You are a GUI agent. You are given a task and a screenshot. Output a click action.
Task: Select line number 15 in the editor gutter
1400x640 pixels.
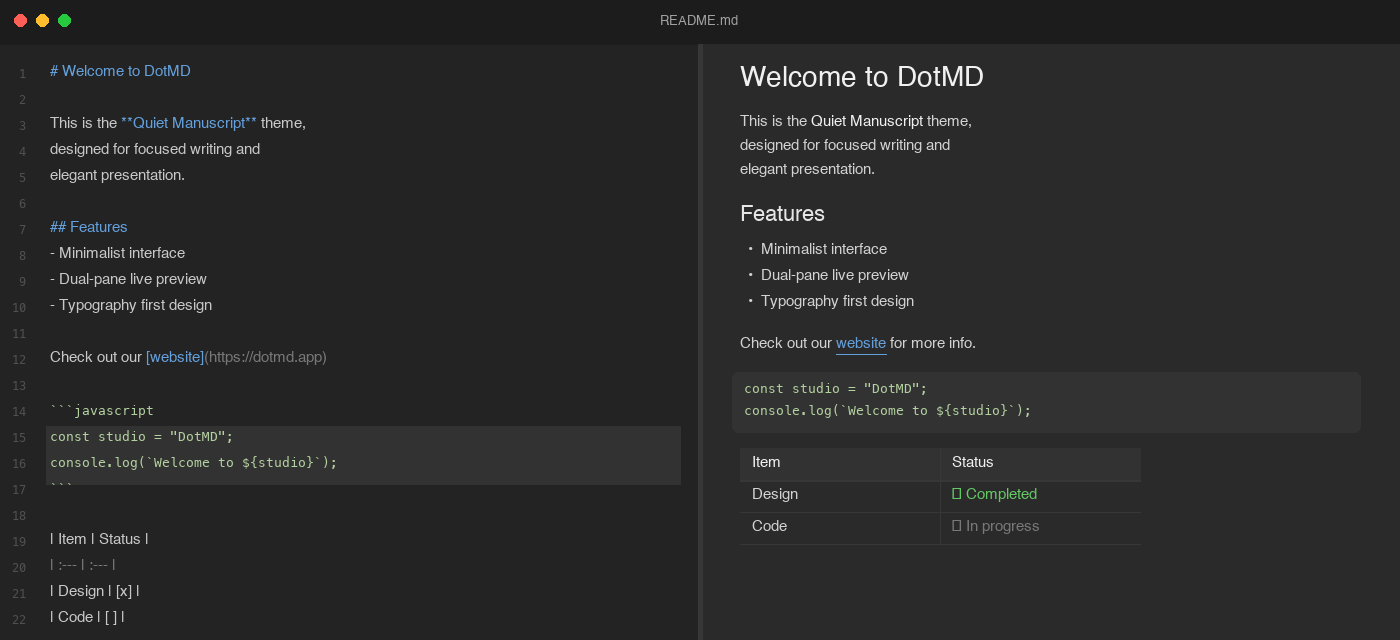click(18, 436)
